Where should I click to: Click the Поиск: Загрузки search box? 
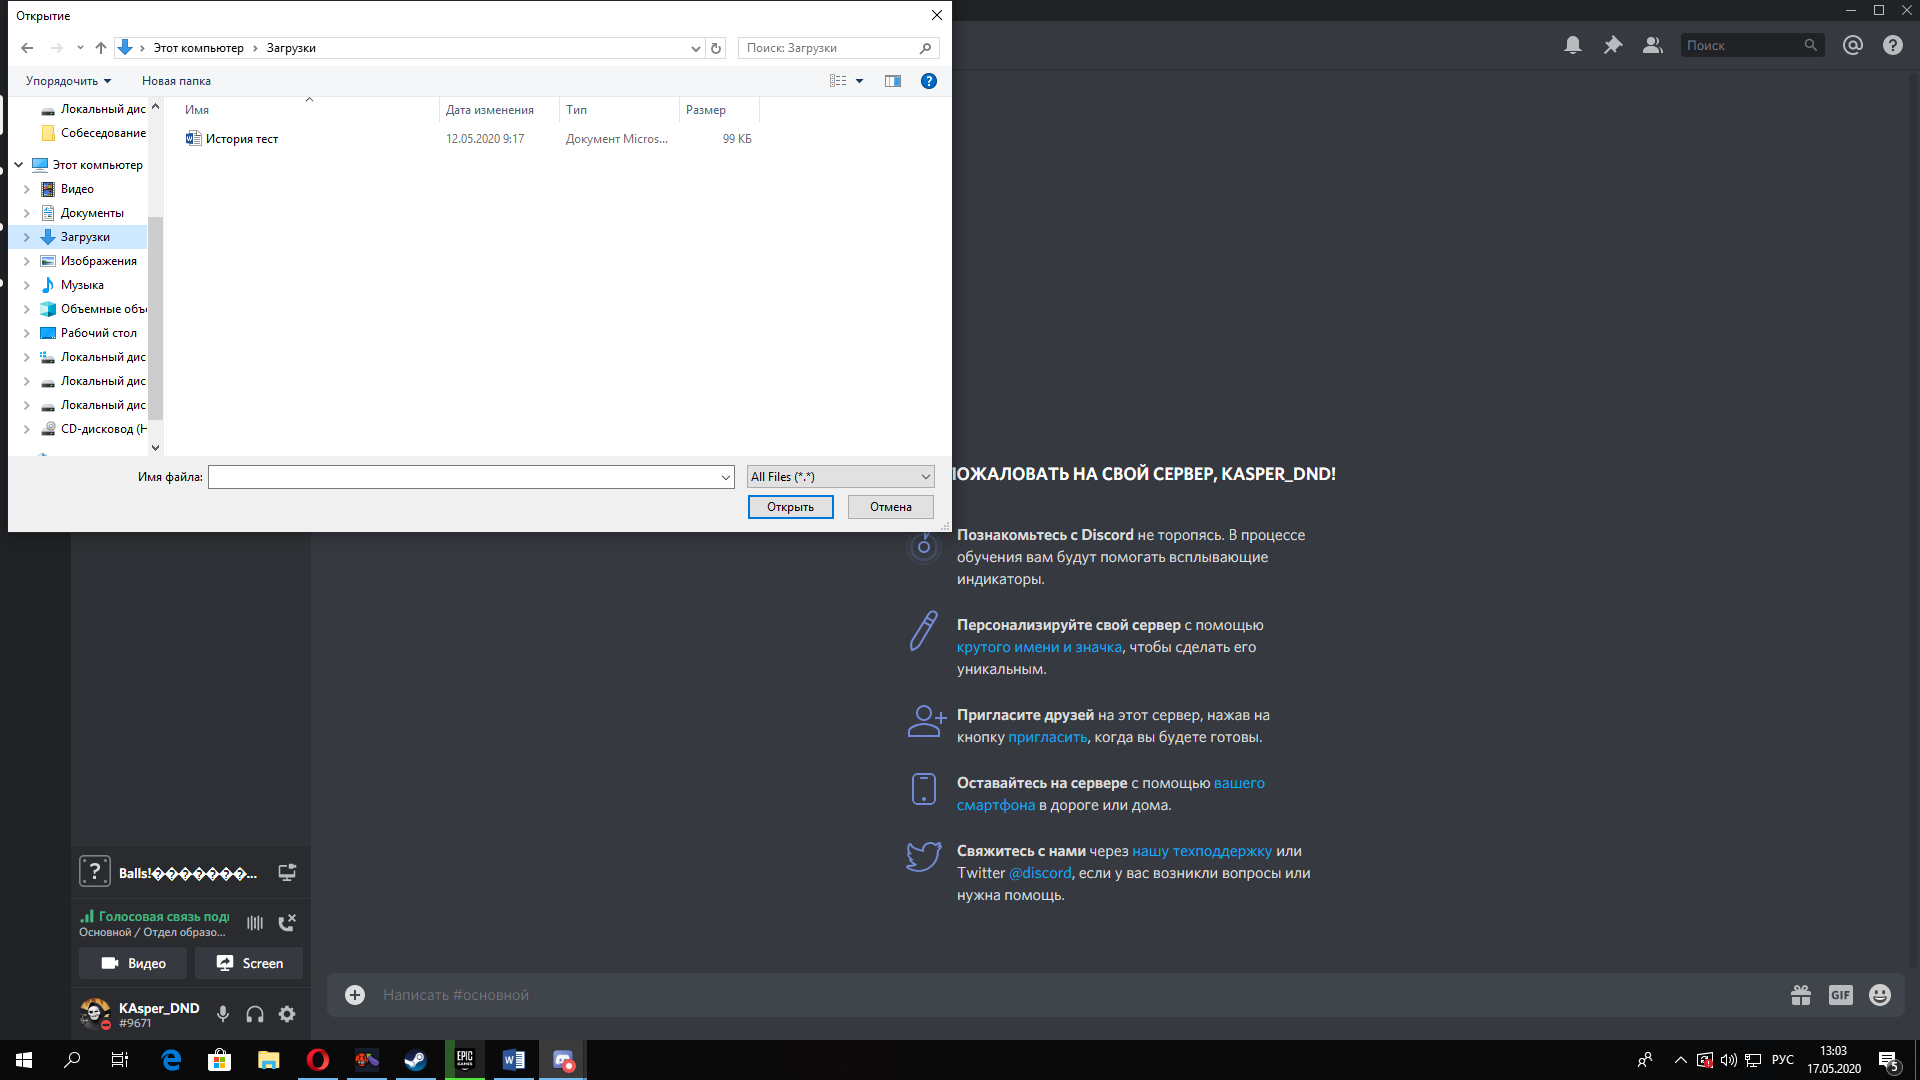tap(838, 48)
